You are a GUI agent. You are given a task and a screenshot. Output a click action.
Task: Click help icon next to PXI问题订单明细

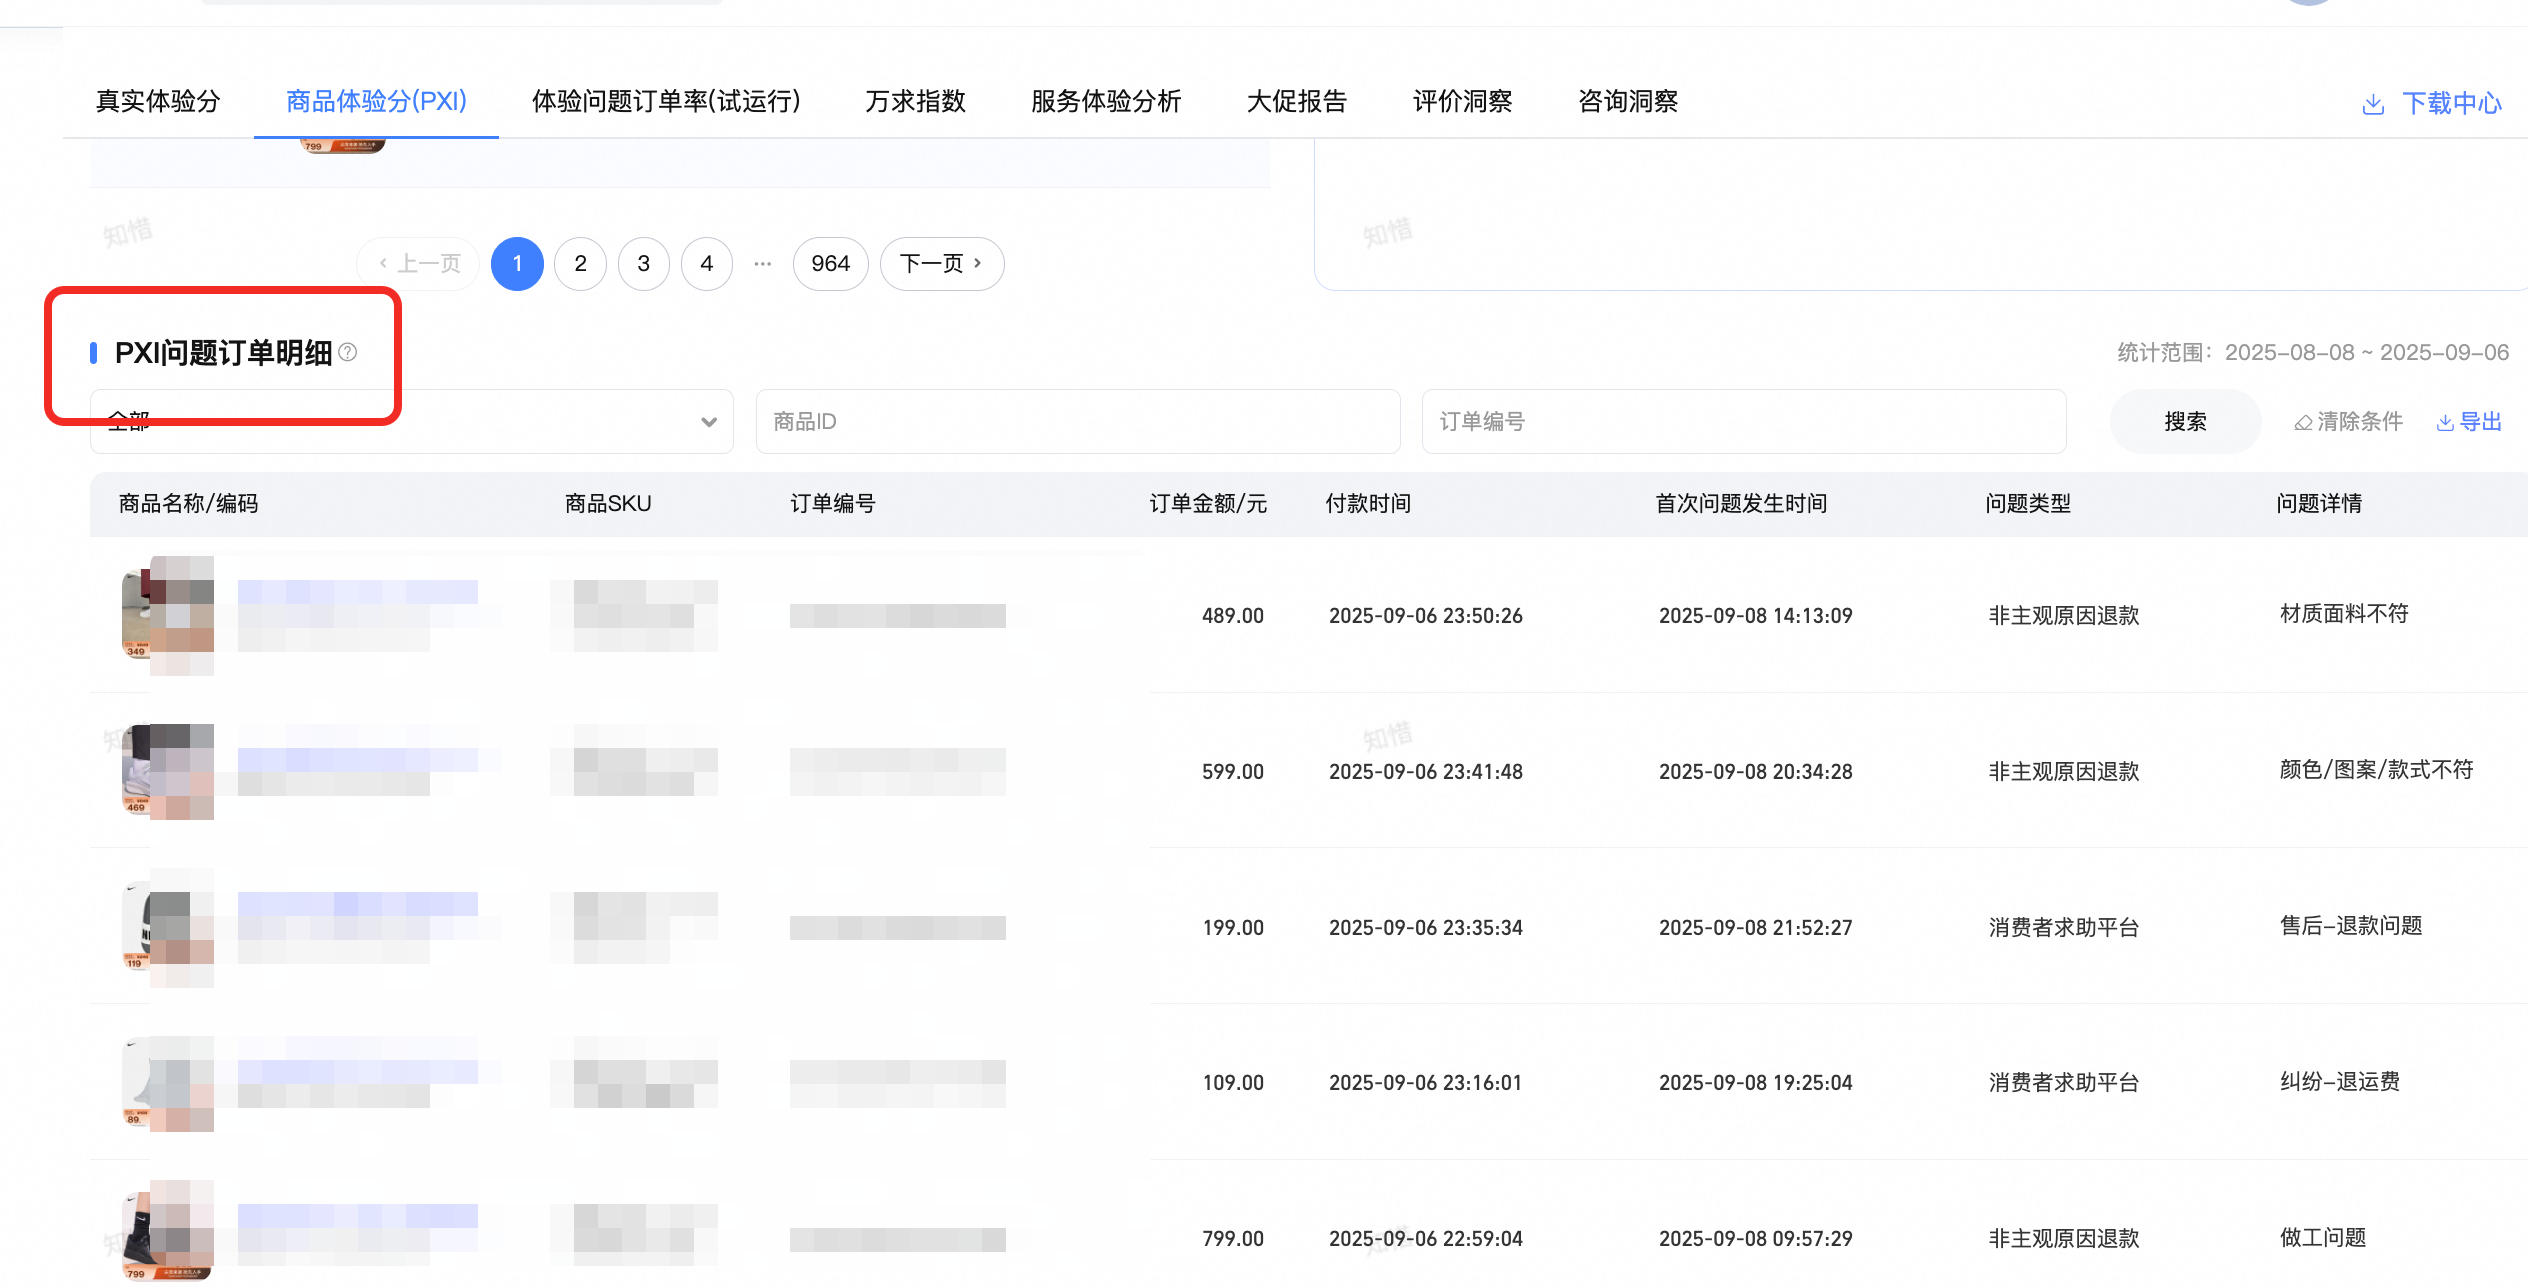(348, 352)
